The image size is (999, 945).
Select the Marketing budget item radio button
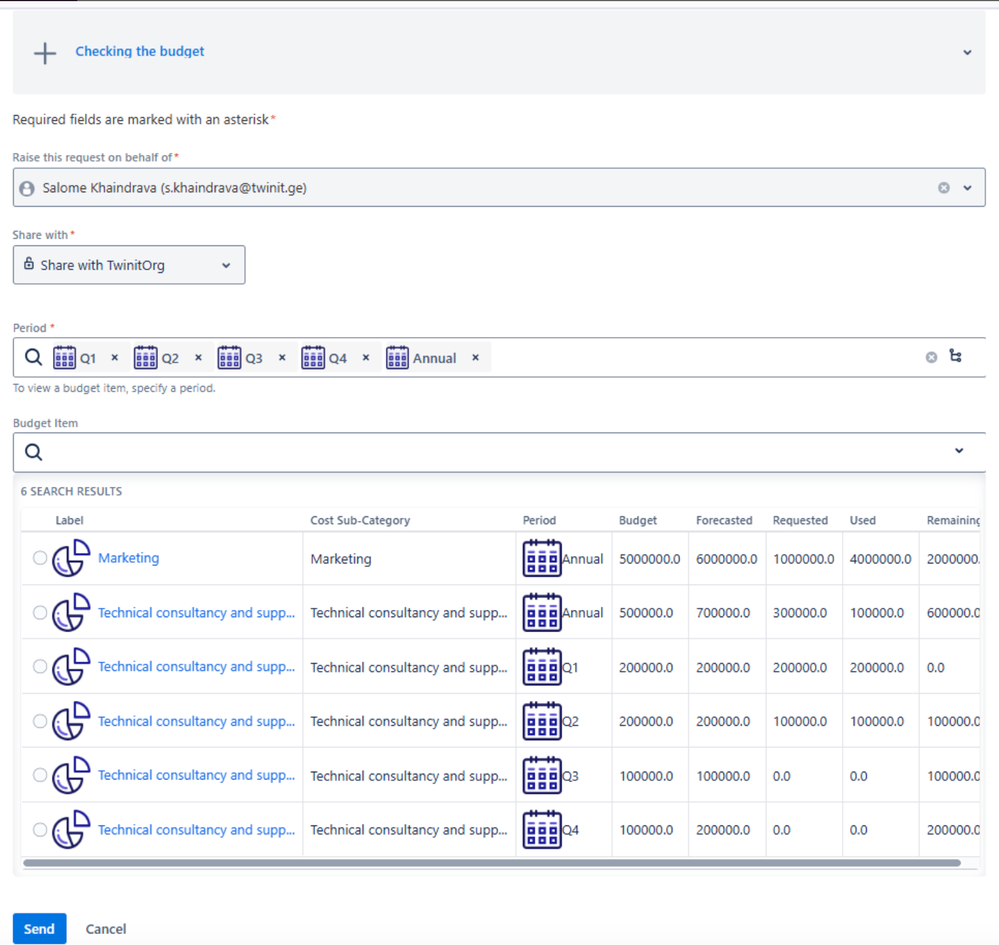40,558
